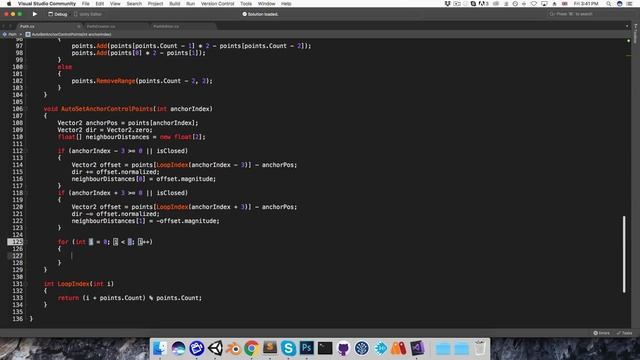Open the Project menu
Screen dimensions: 640x360
tap(155, 4)
